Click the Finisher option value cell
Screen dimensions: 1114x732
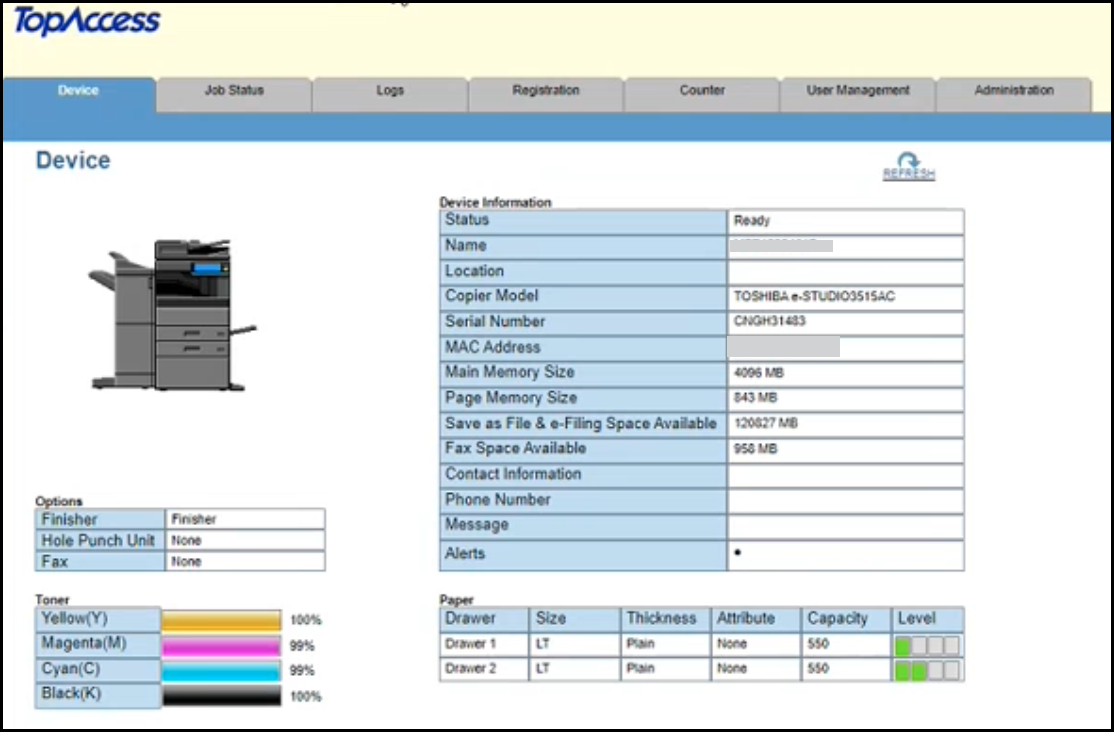point(244,520)
